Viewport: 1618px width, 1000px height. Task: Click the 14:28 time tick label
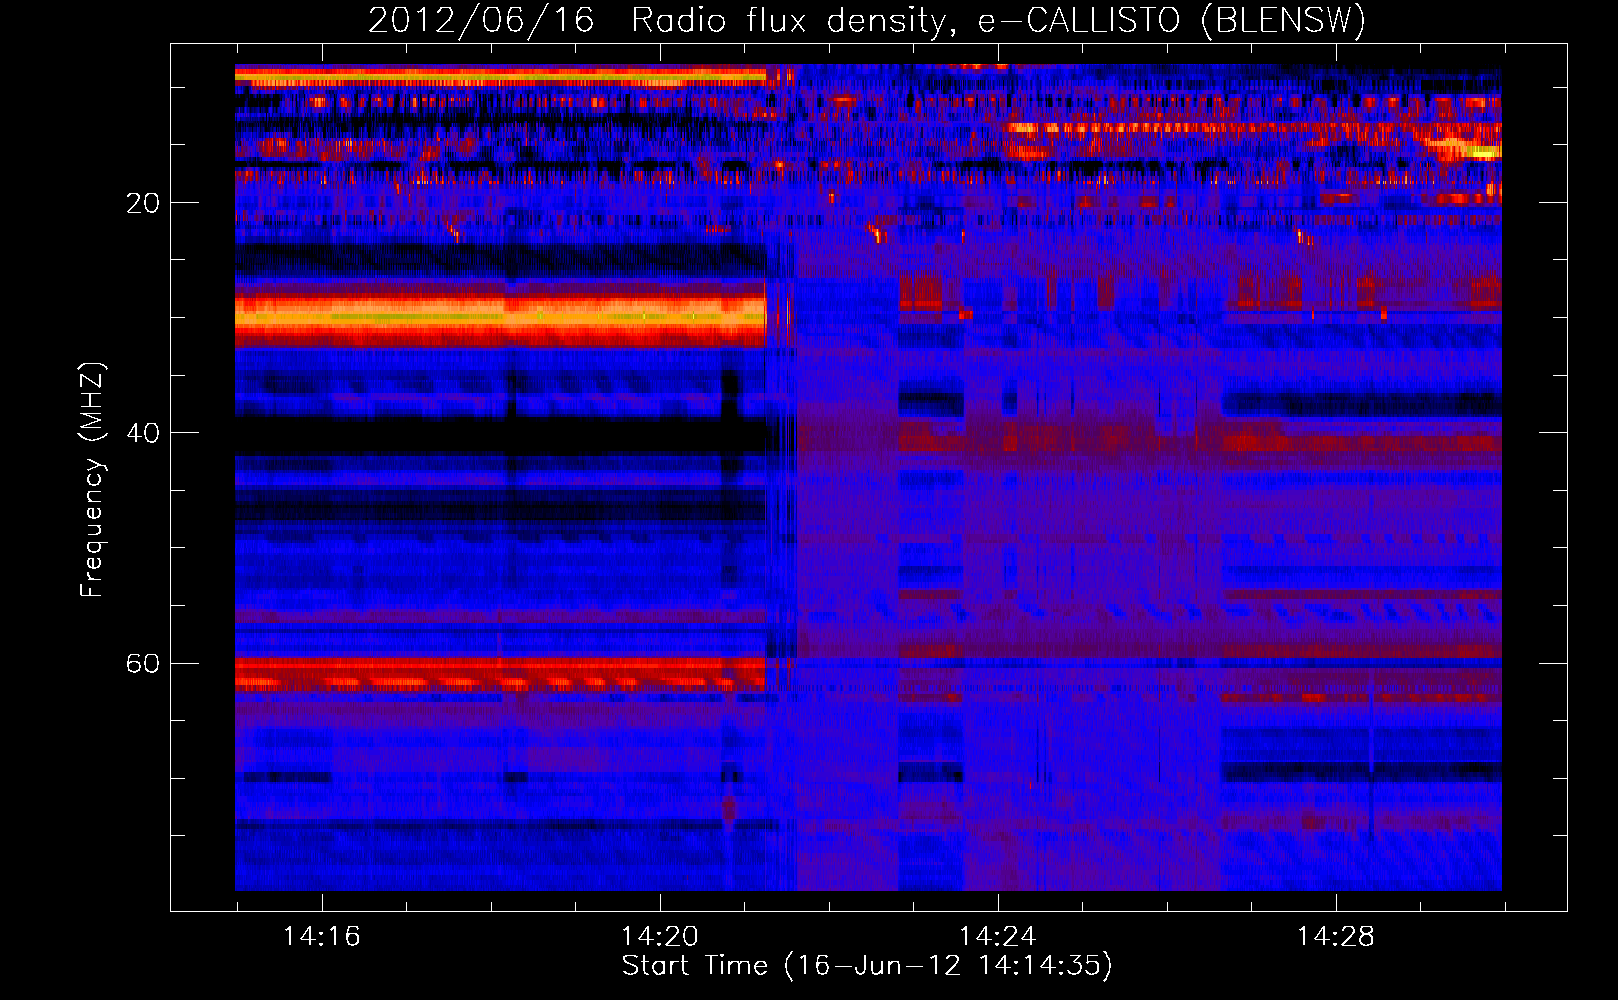coord(1335,937)
